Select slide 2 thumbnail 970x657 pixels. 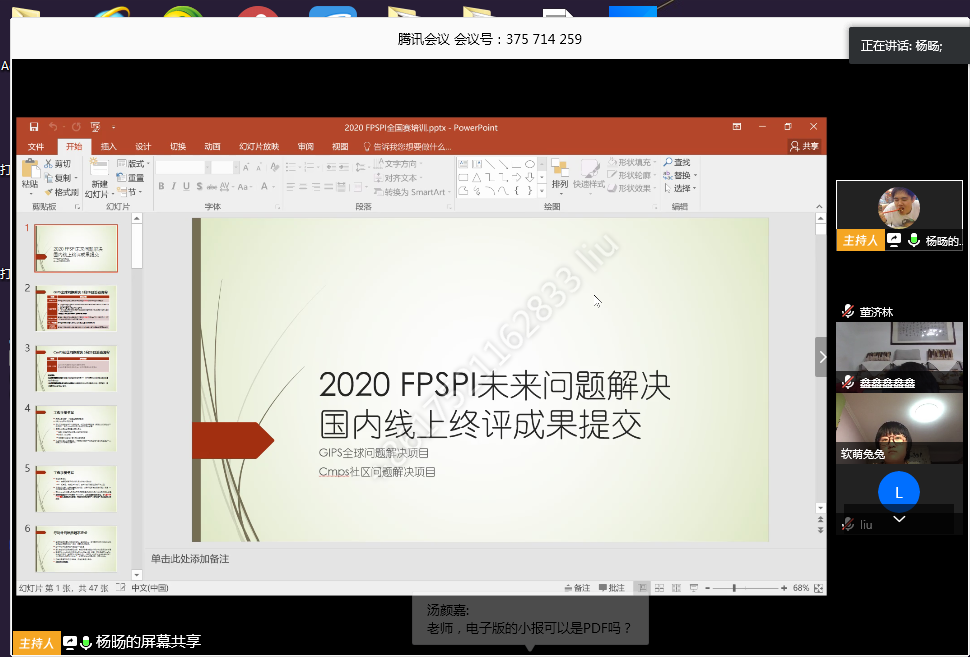click(76, 308)
